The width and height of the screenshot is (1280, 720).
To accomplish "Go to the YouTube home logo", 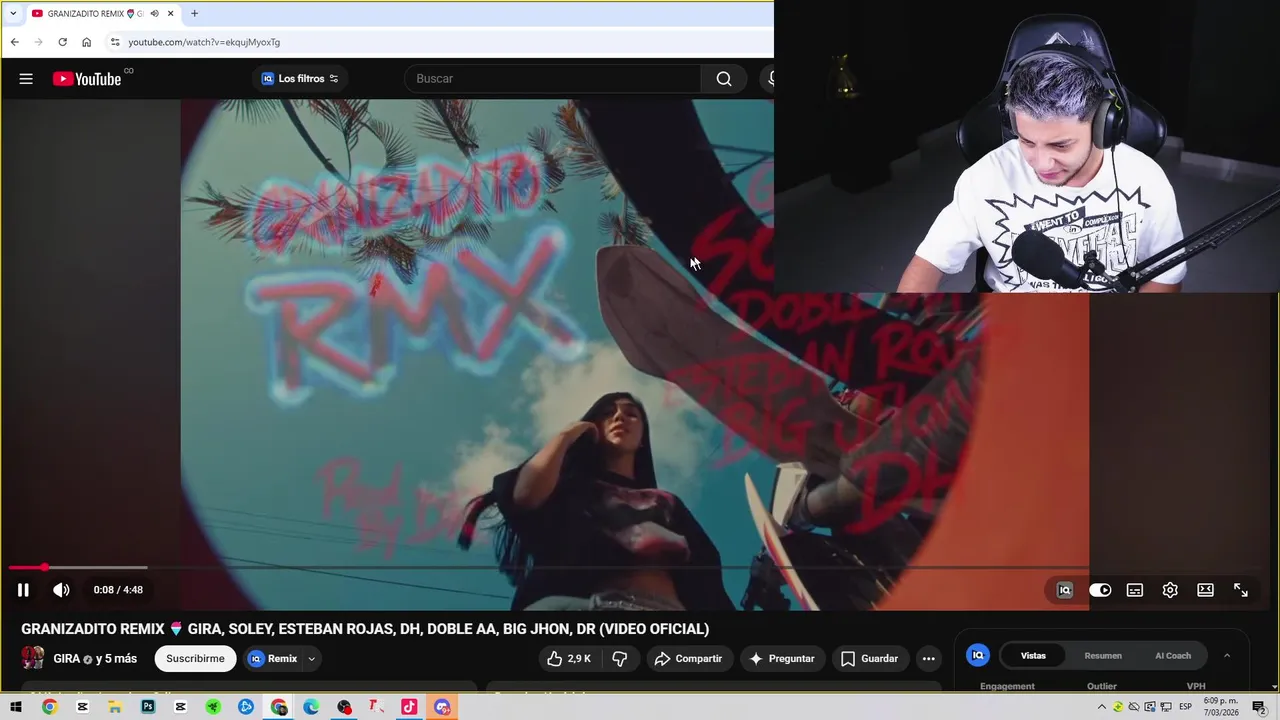I will (x=87, y=79).
